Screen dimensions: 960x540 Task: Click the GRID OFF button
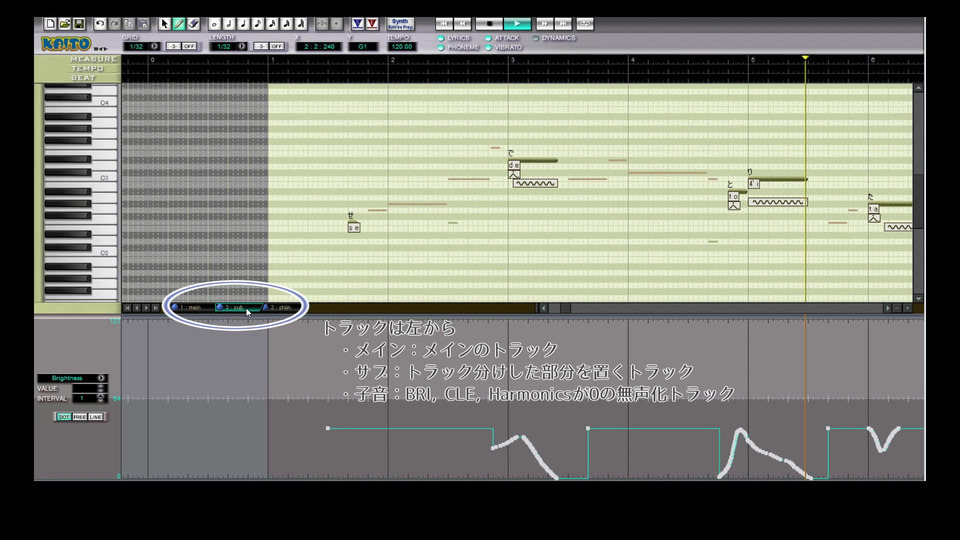[x=189, y=47]
